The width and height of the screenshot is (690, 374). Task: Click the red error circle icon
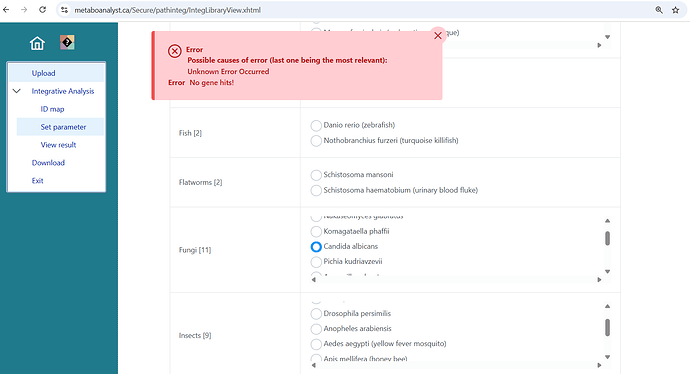click(x=175, y=51)
